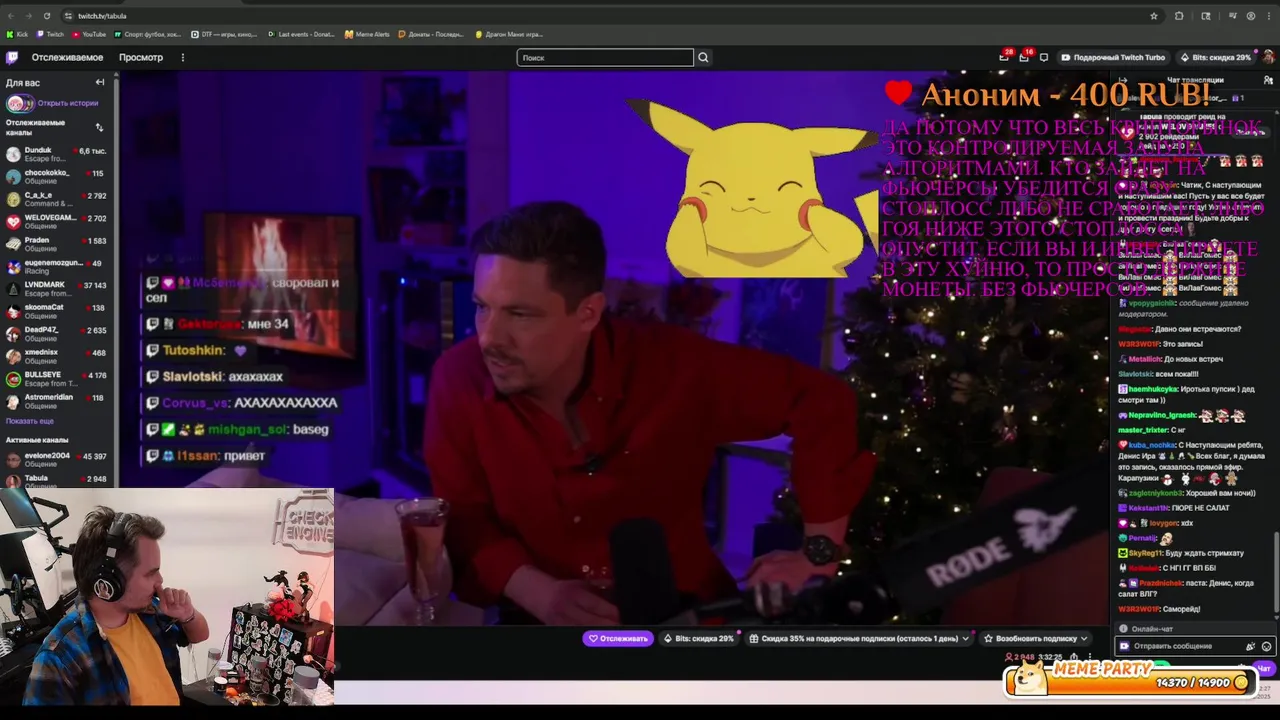Image resolution: width=1280 pixels, height=720 pixels.
Task: Open the BULLSEYE channel in sidebar
Action: click(x=57, y=379)
